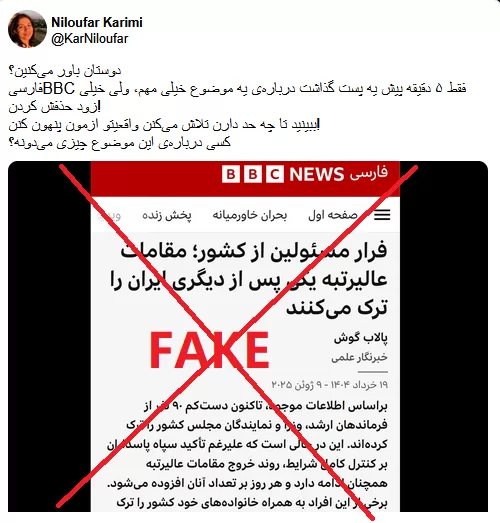Select the پخش زنده tab
The width and height of the screenshot is (500, 523).
167,215
